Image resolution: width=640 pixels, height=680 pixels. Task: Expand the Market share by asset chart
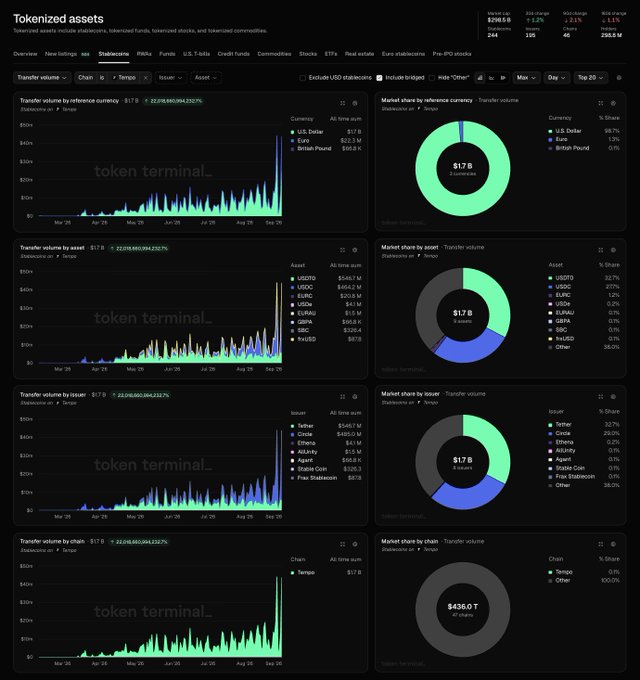tap(601, 250)
